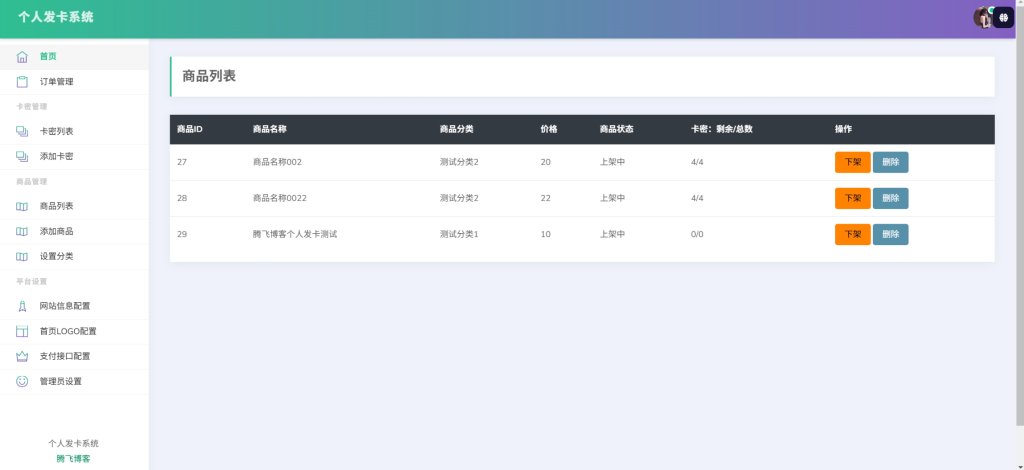Image resolution: width=1024 pixels, height=470 pixels.
Task: Take product 27 off shelf with 下架
Action: click(x=852, y=162)
